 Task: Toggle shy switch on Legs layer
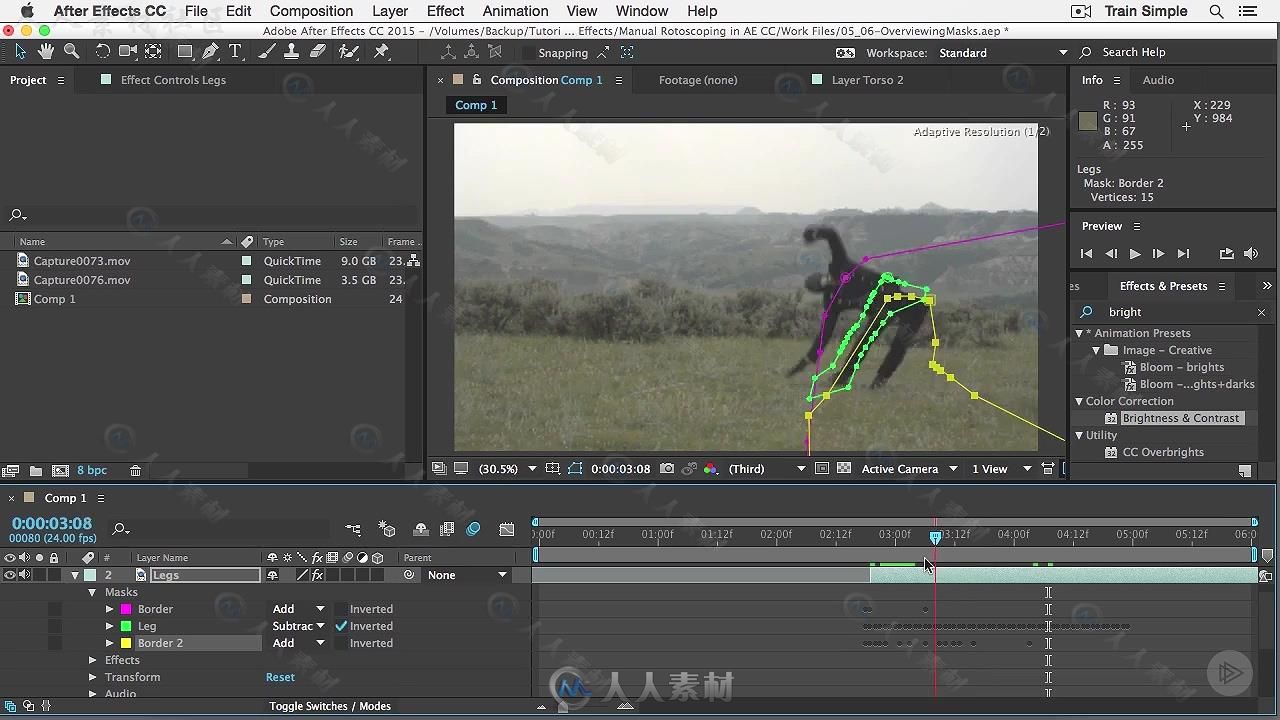click(x=272, y=575)
